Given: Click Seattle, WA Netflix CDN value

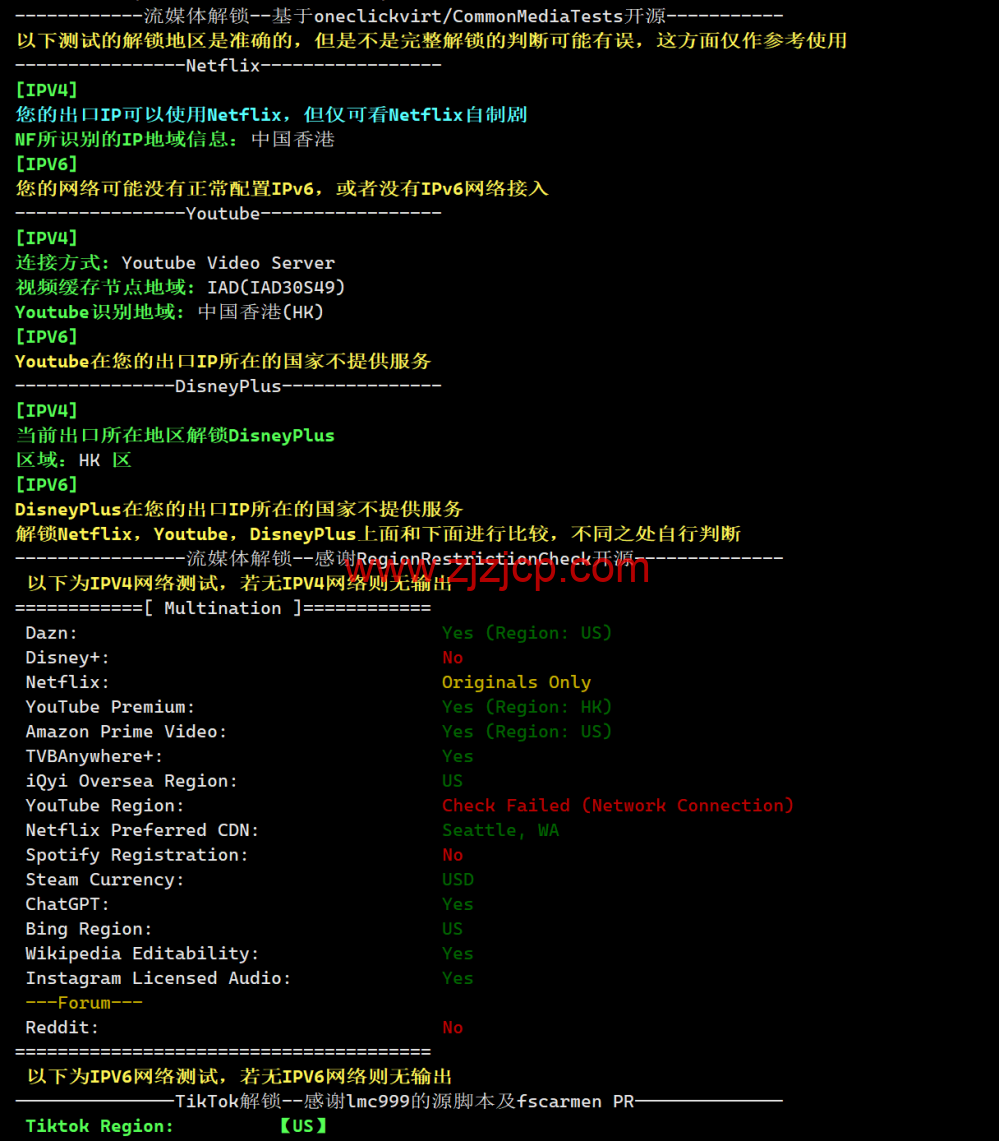Looking at the screenshot, I should [500, 830].
